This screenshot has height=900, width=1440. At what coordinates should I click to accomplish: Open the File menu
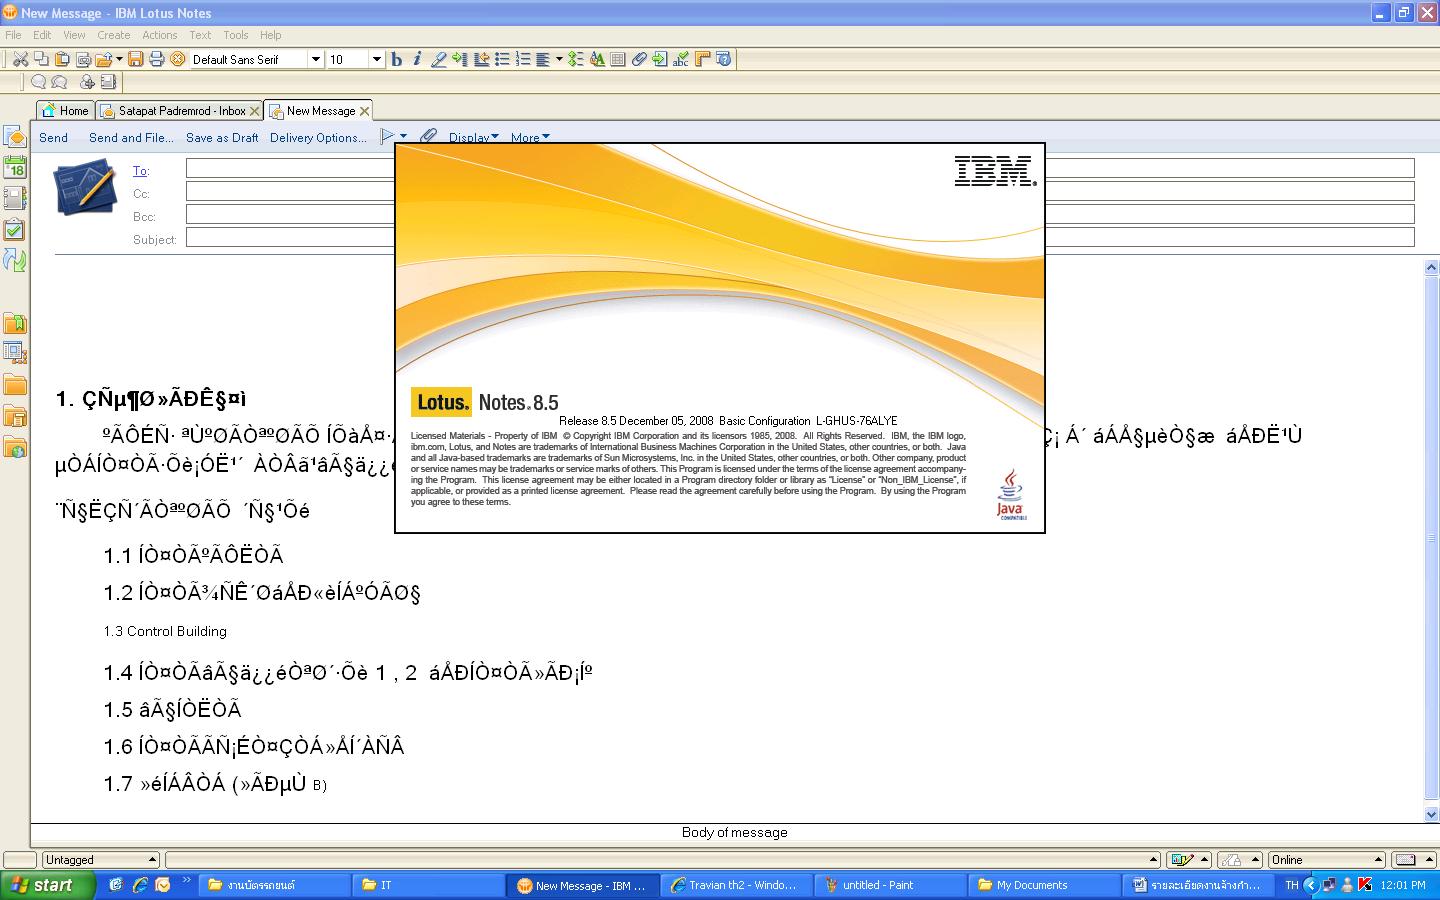pyautogui.click(x=13, y=35)
